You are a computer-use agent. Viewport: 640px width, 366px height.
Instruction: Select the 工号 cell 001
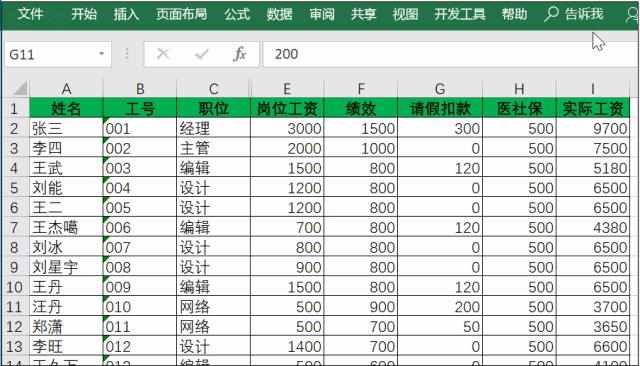(x=140, y=128)
